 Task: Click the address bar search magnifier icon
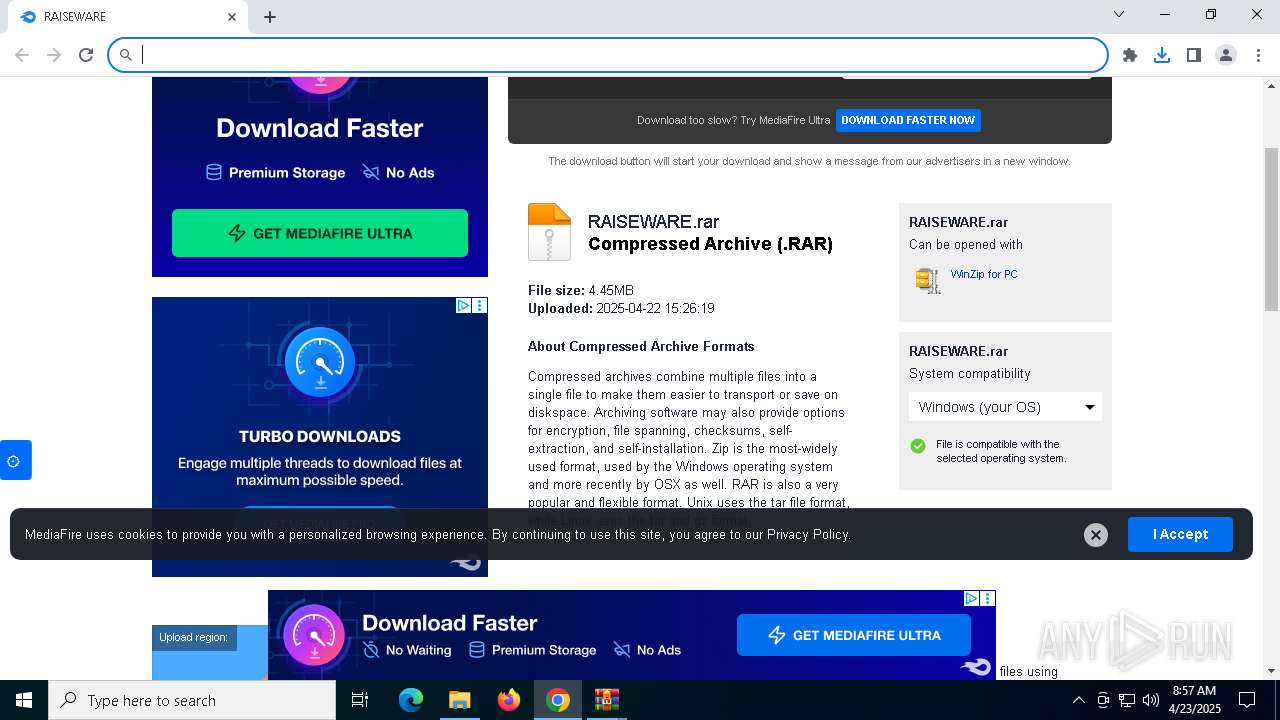pos(126,55)
